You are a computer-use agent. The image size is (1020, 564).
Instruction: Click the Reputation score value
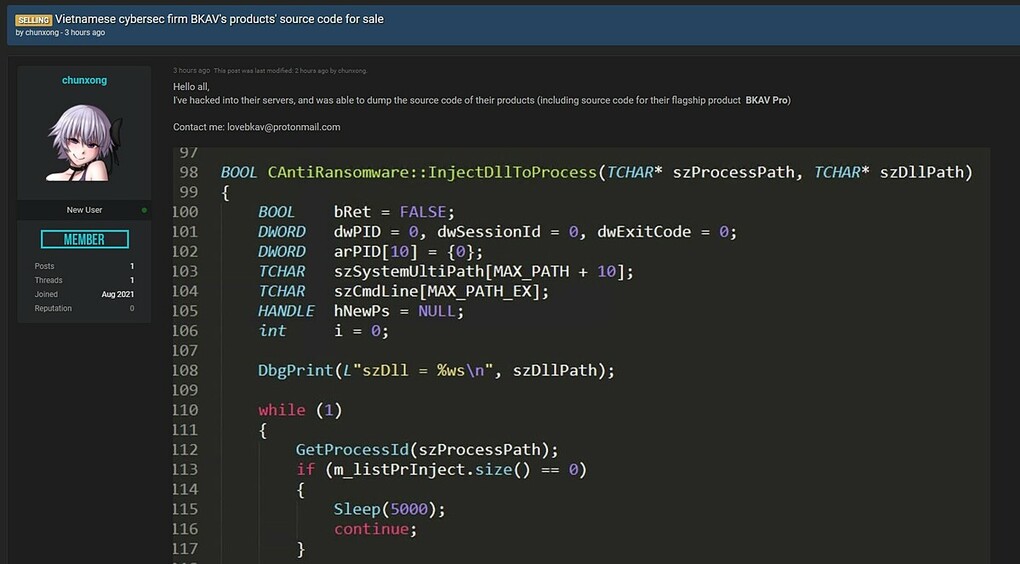point(132,308)
